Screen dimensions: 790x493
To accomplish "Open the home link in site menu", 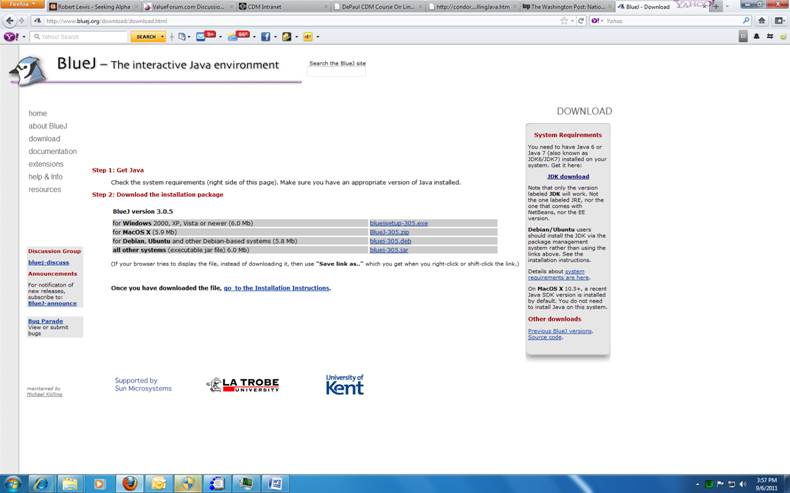I will 38,113.
